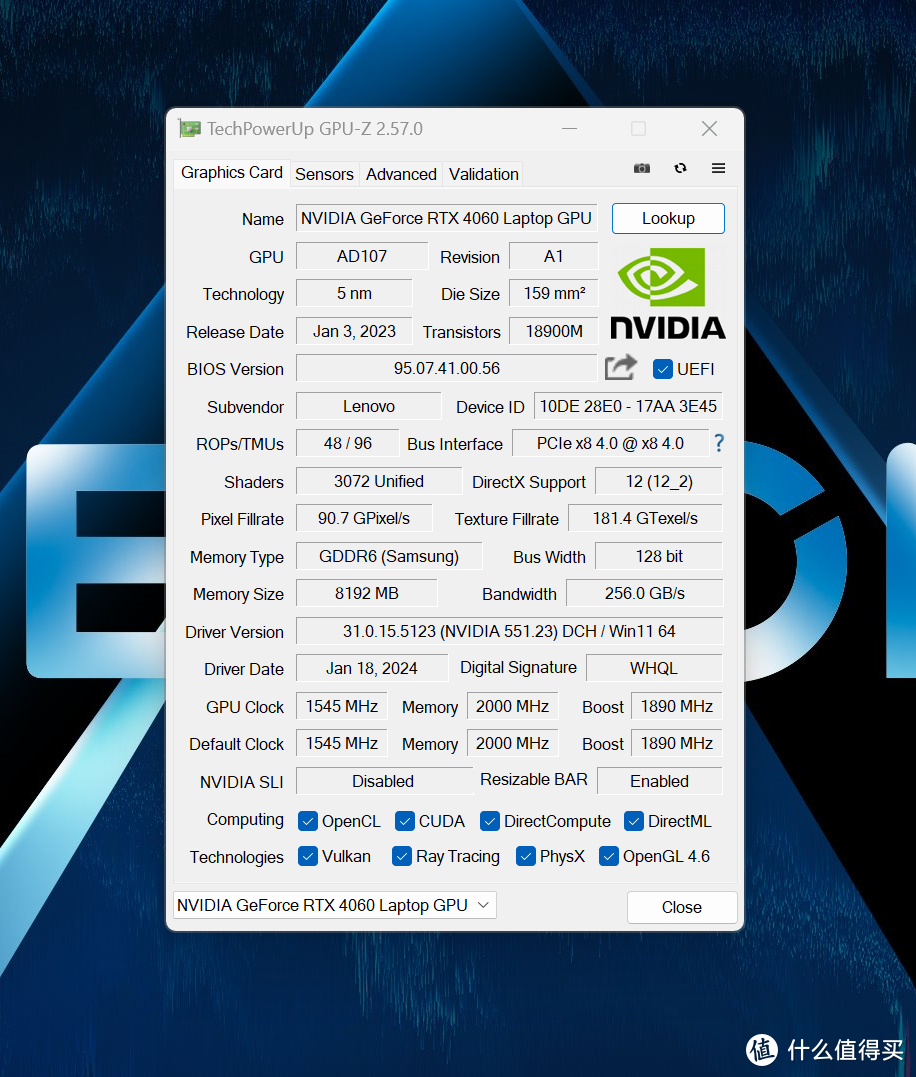Viewport: 916px width, 1077px height.
Task: Click the Shaders value 3072 Unified
Action: [x=379, y=481]
